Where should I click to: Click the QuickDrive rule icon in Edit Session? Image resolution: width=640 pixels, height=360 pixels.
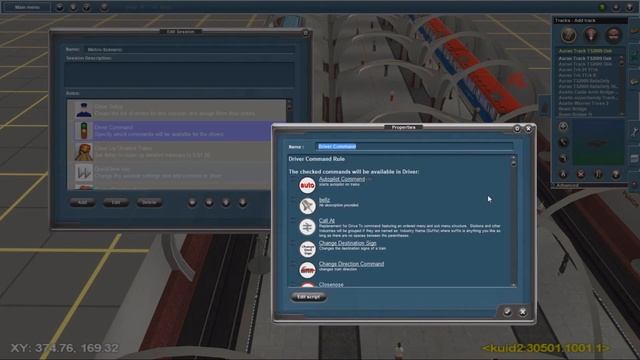click(84, 173)
